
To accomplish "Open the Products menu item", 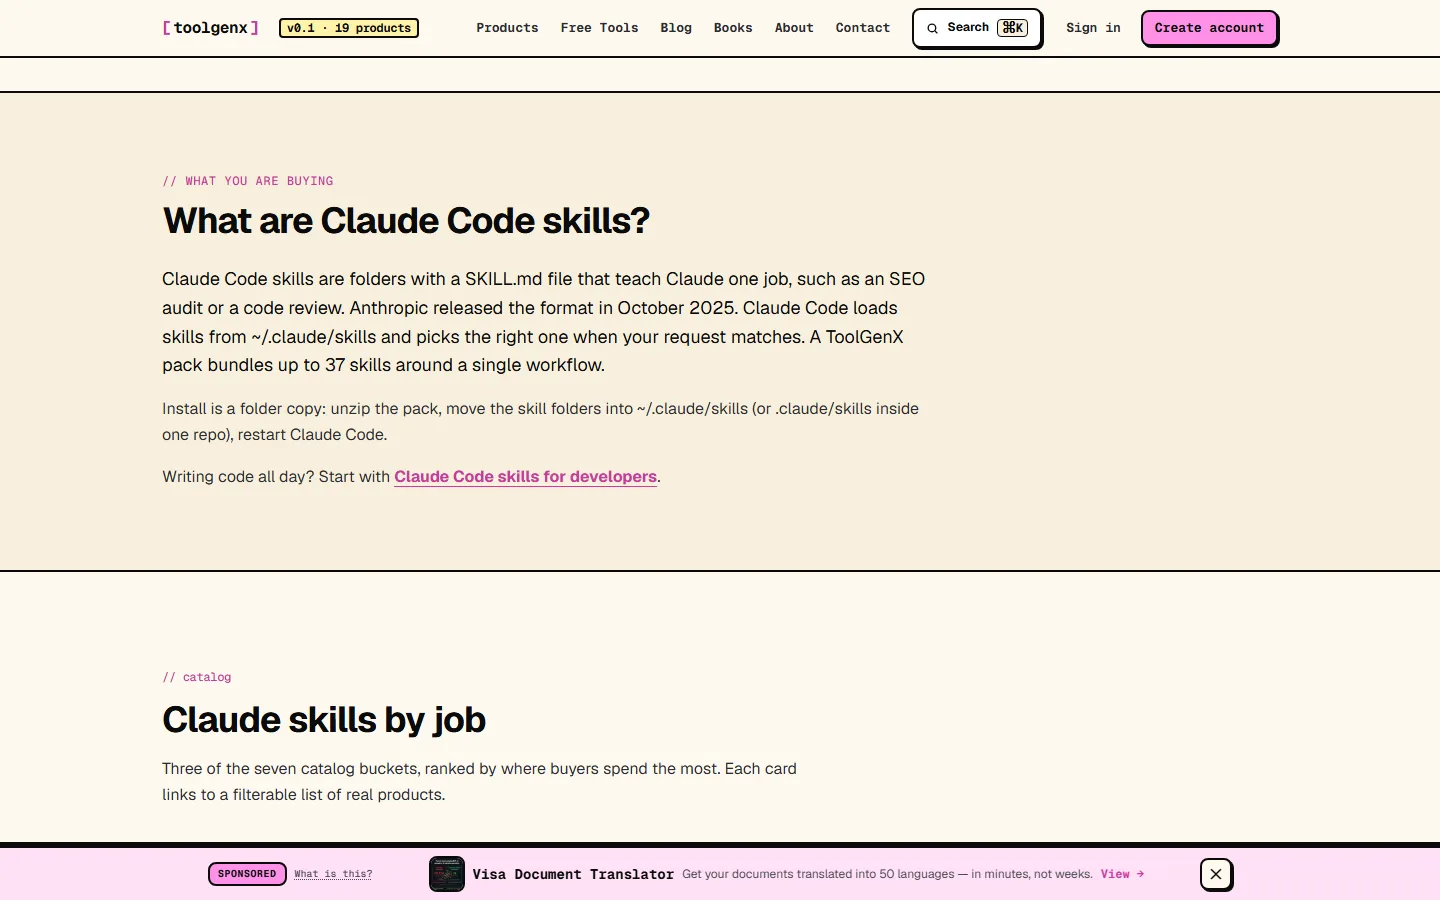I will pos(507,28).
